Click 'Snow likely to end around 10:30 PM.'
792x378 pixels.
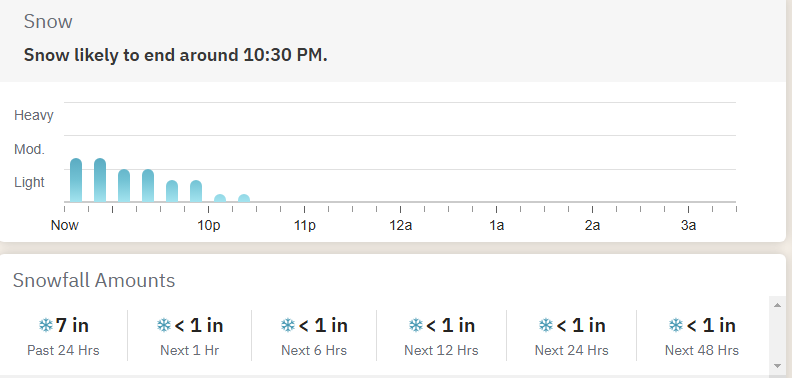pos(176,55)
